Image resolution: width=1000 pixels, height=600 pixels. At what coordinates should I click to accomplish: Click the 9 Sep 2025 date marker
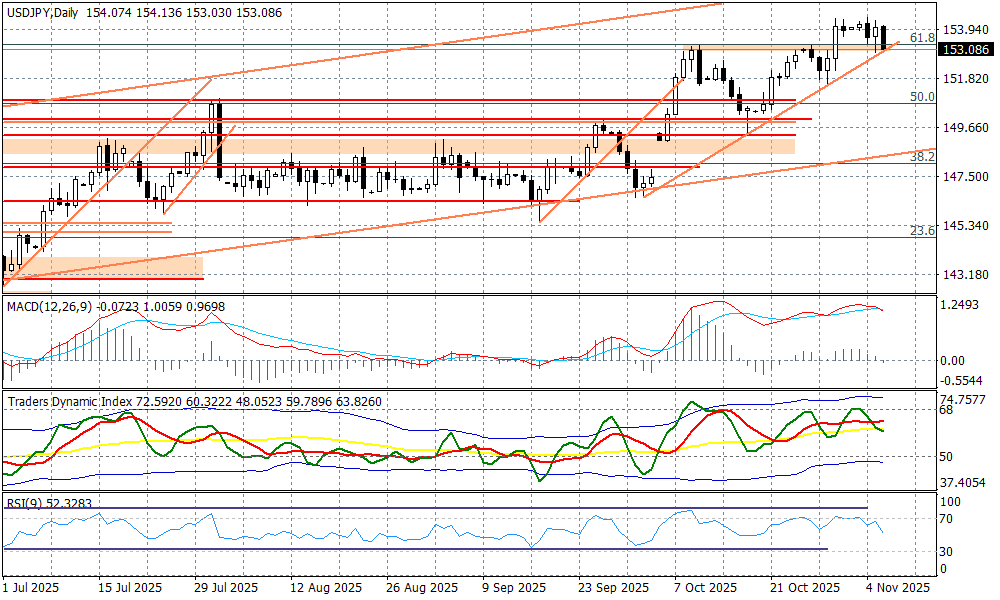[x=513, y=587]
